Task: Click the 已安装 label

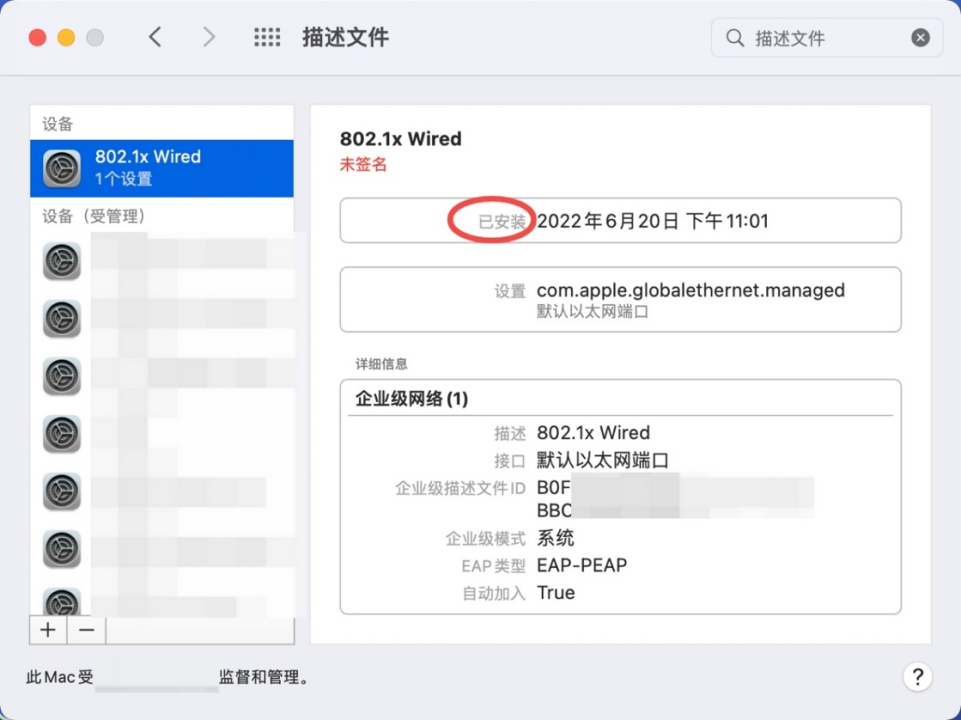Action: tap(502, 221)
